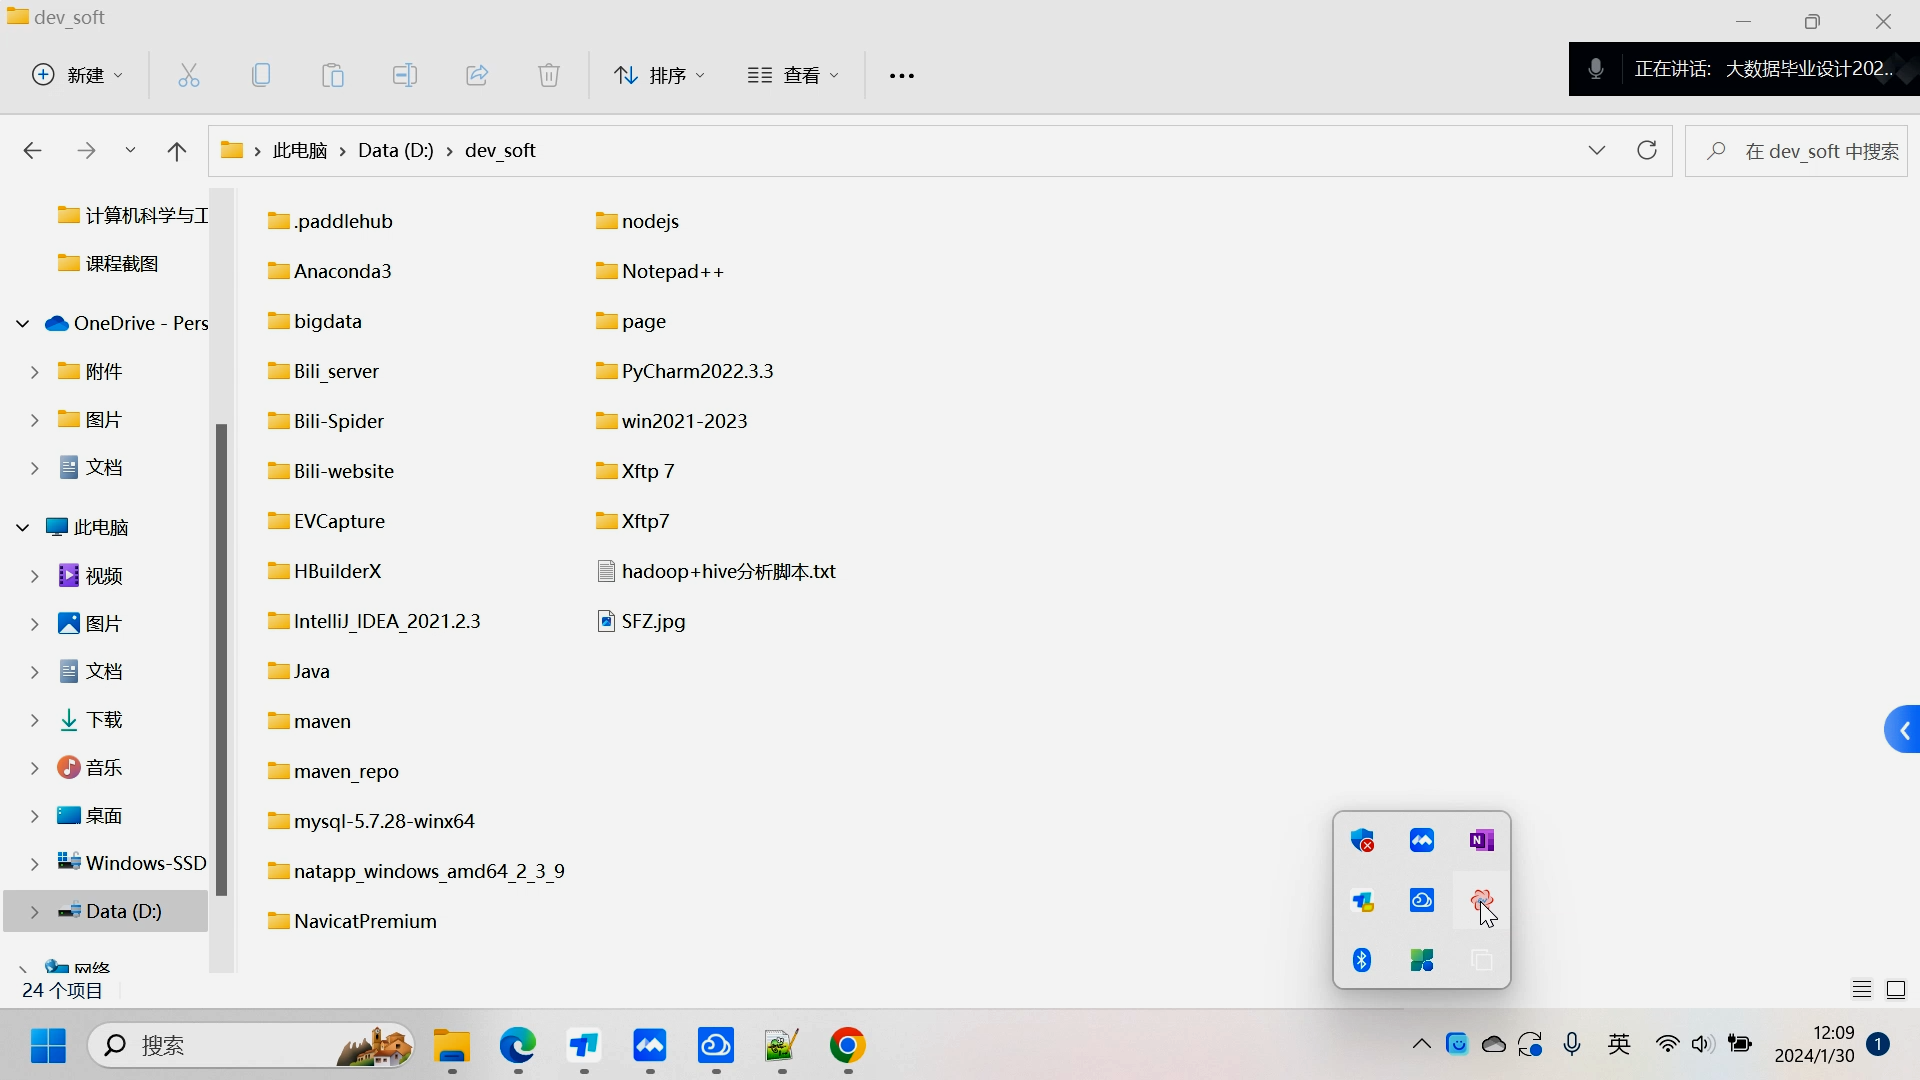Viewport: 1920px width, 1080px height.
Task: Click the Cut scissors toolbar icon
Action: pos(189,75)
